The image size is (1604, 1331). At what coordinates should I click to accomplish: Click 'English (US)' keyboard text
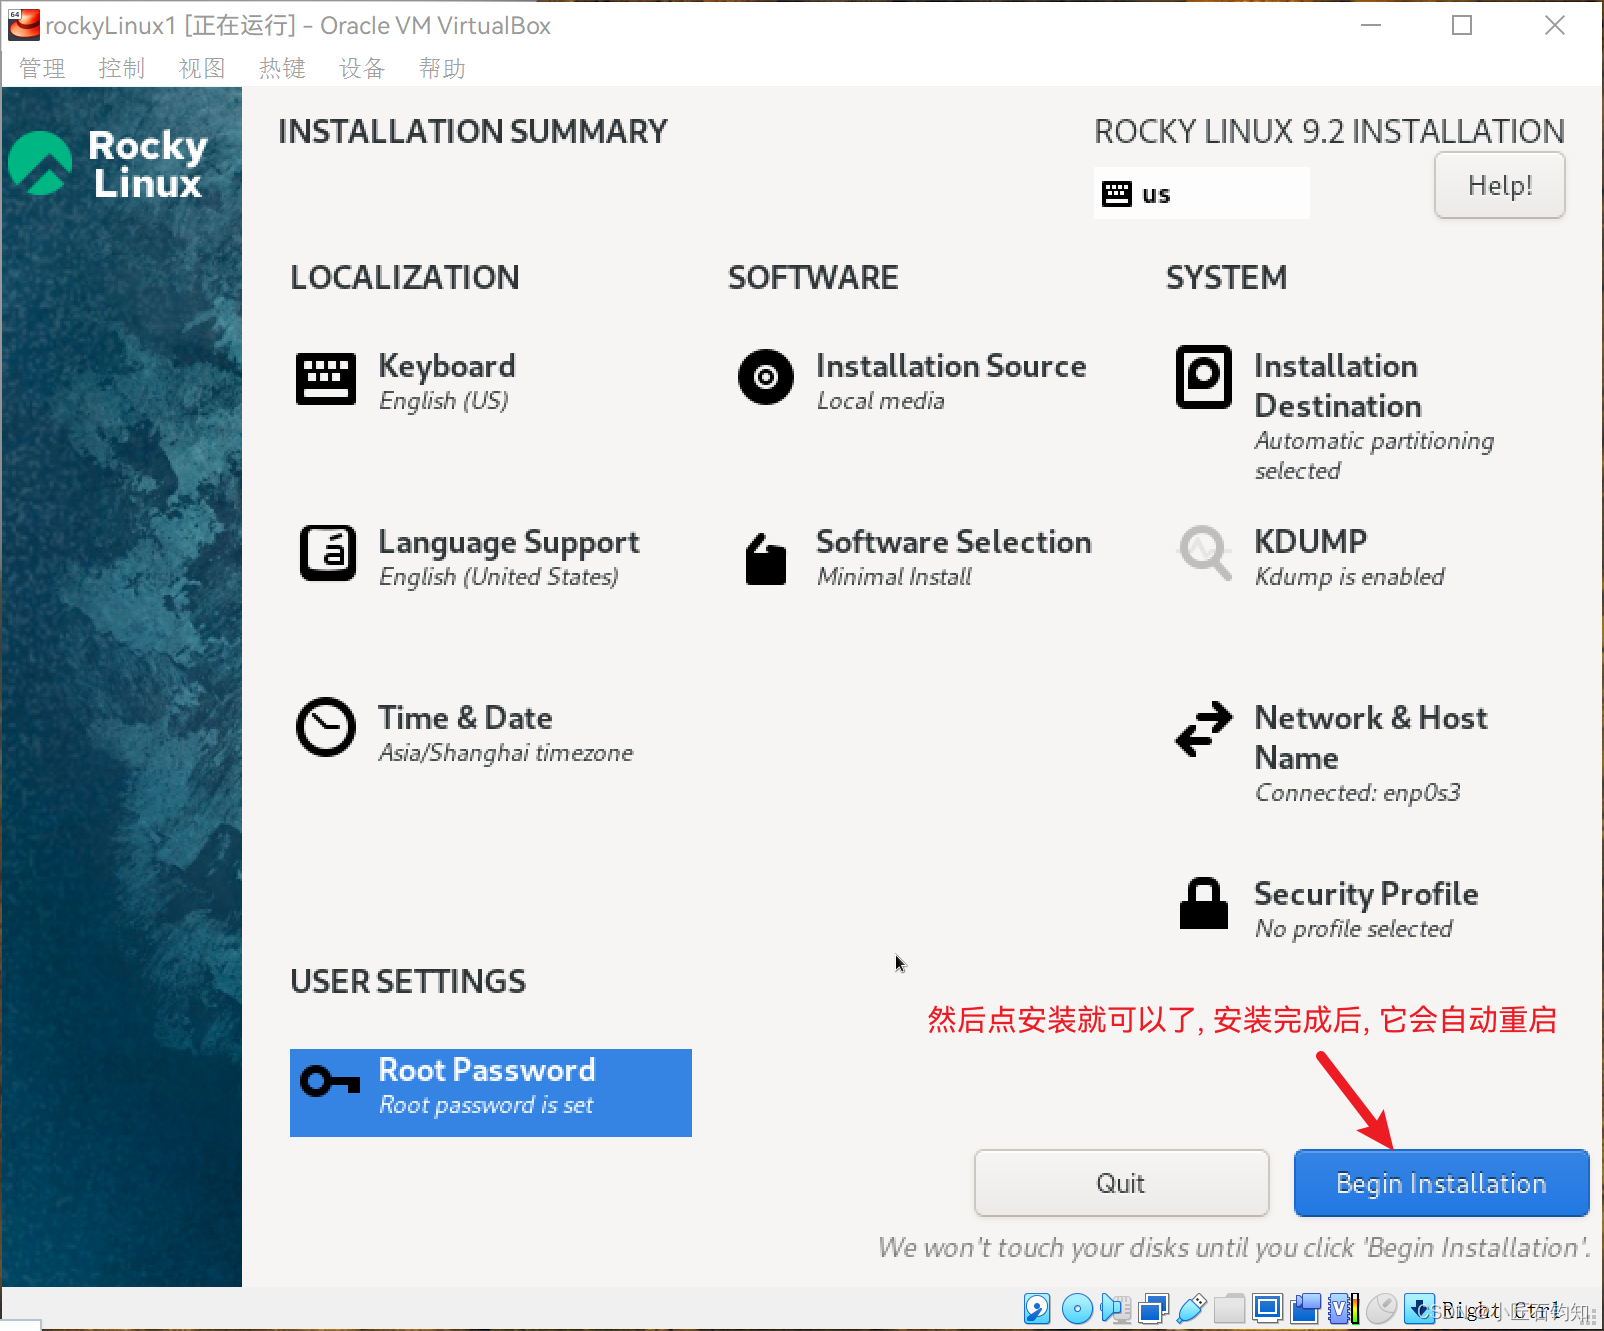click(x=444, y=400)
